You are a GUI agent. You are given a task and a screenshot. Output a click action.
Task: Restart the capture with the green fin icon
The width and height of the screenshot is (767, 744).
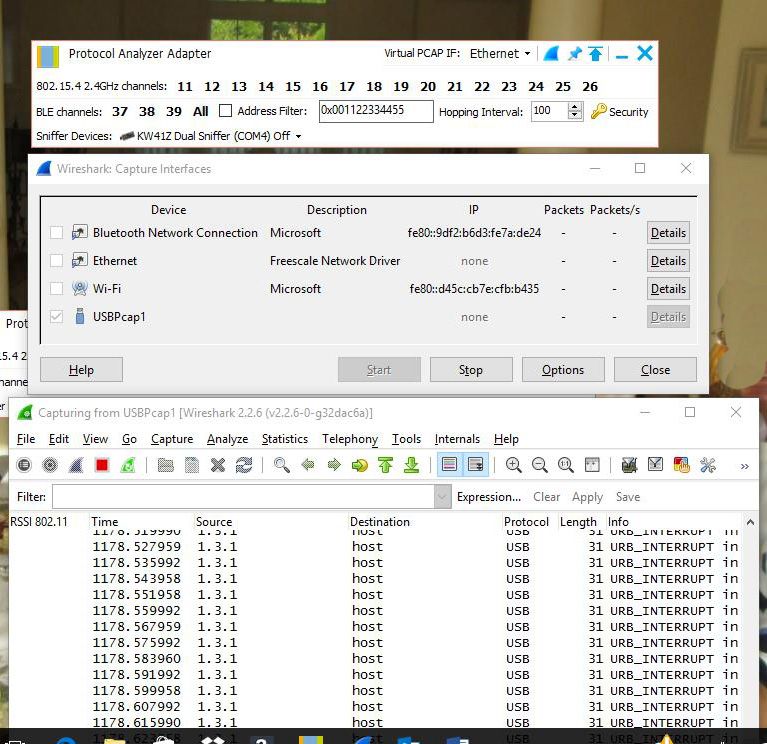(128, 465)
